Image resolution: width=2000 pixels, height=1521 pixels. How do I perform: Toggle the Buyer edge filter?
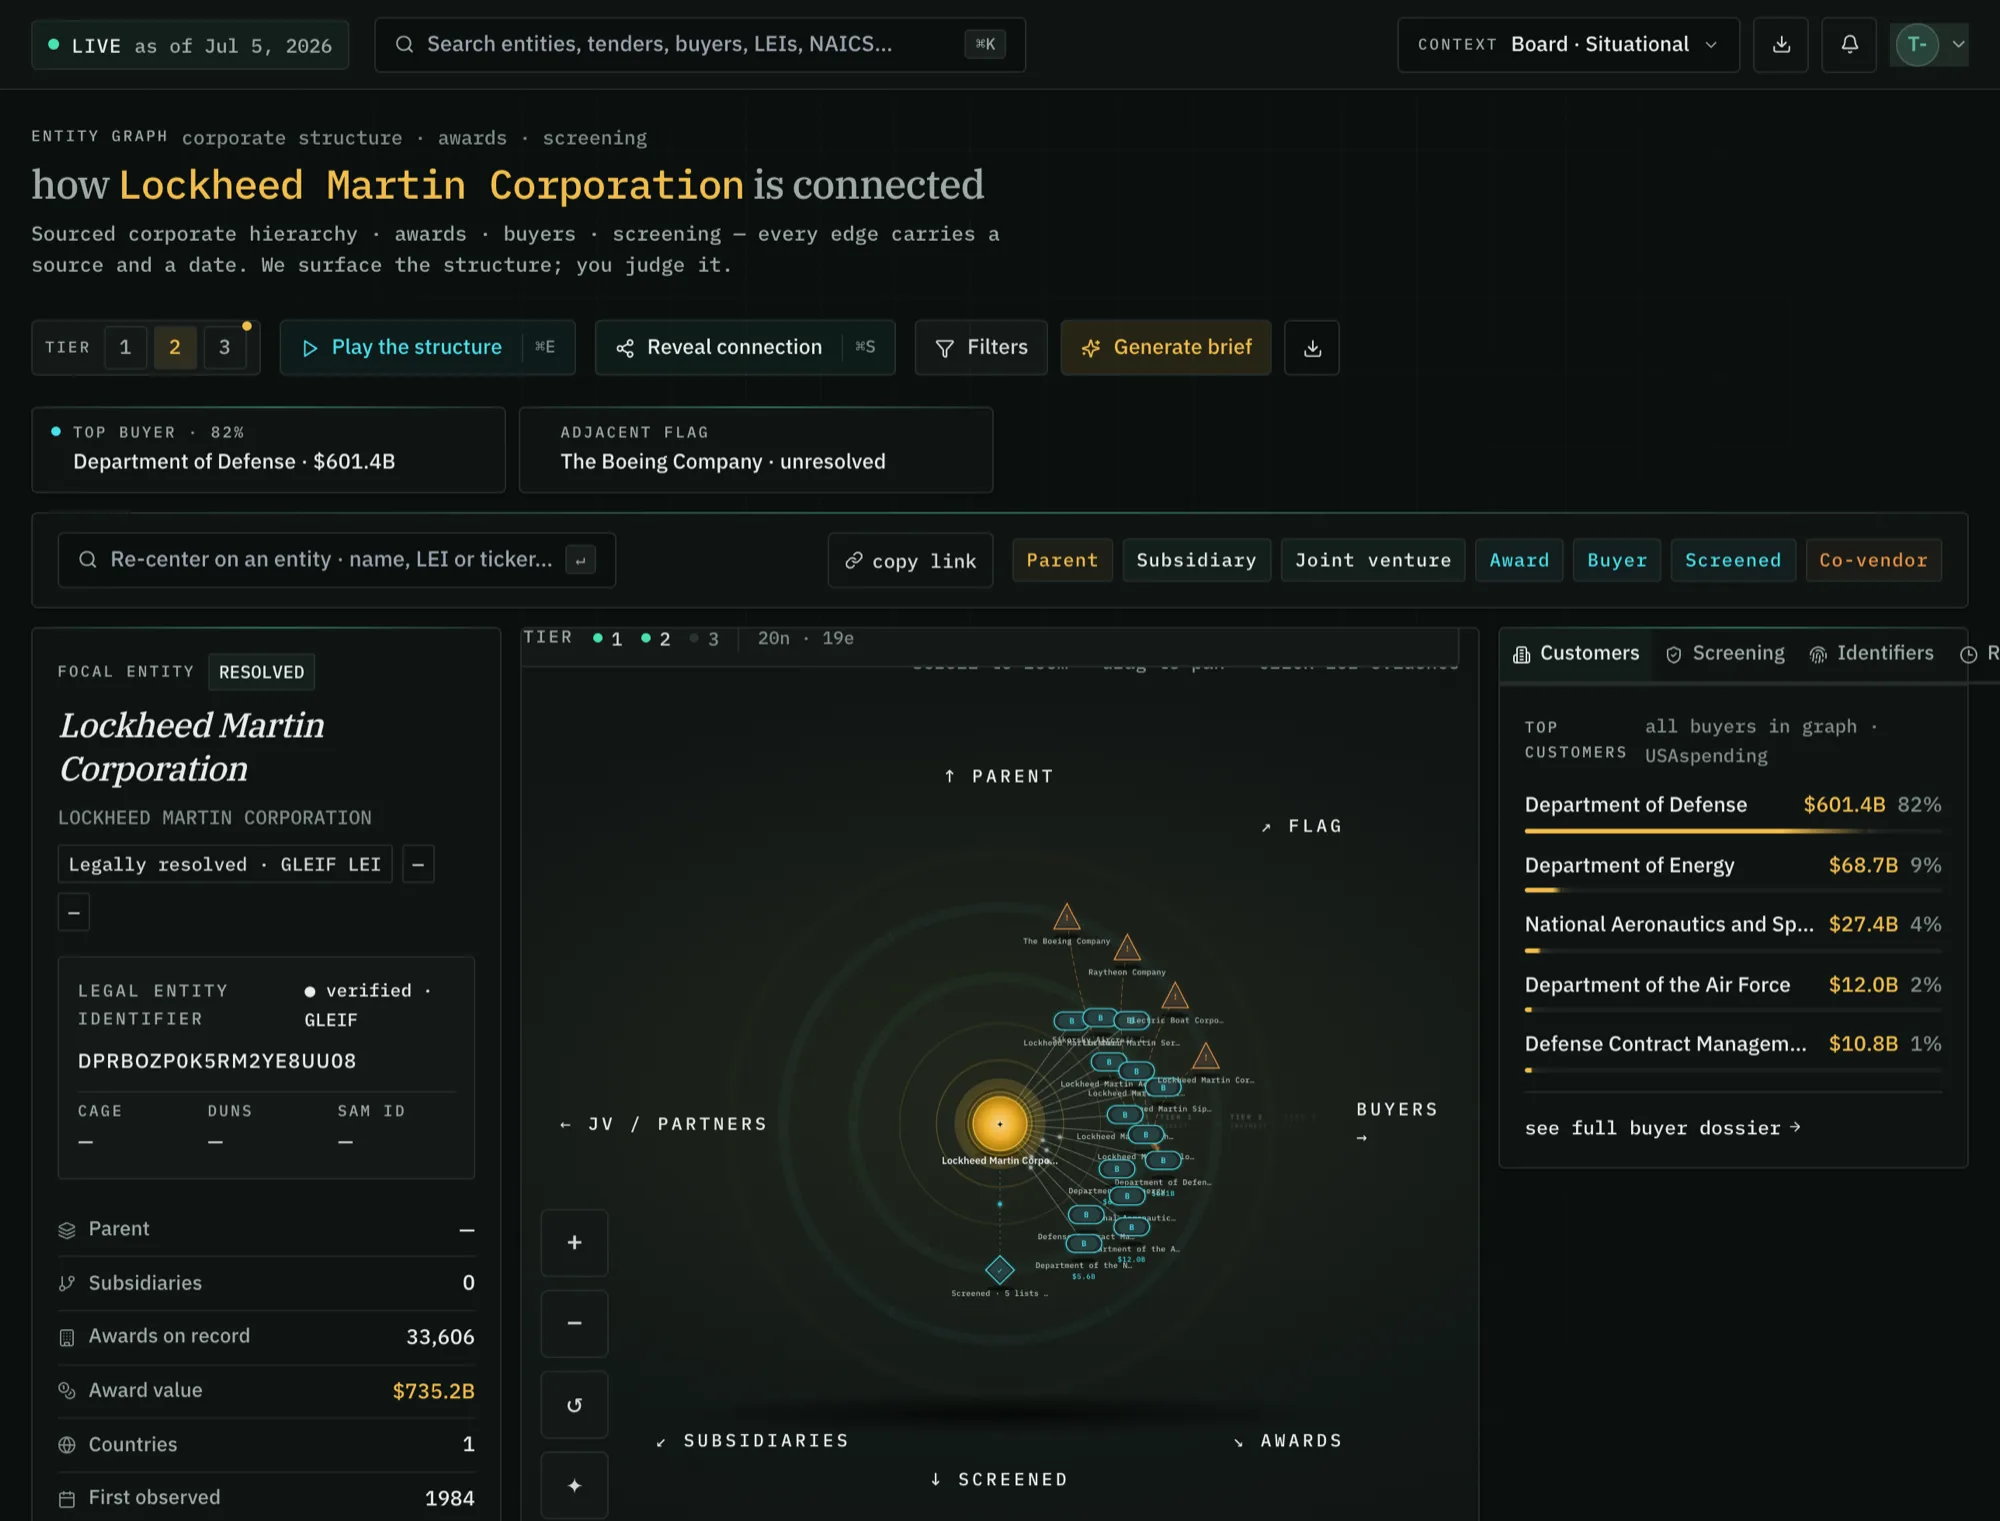pos(1617,560)
